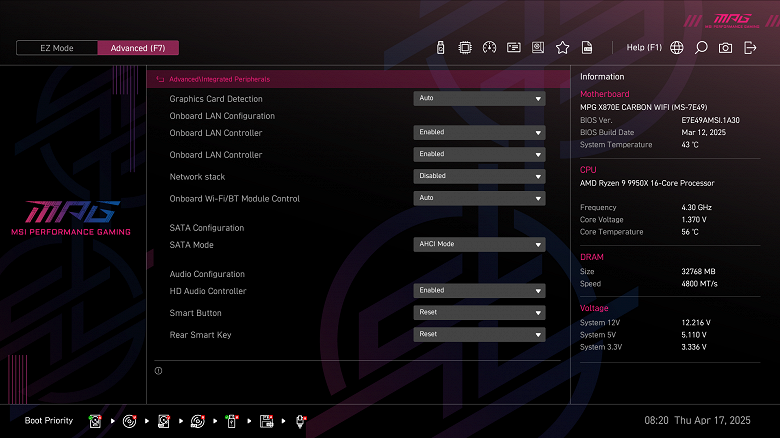Click the Audio Configuration heading
780x438 pixels.
point(207,274)
